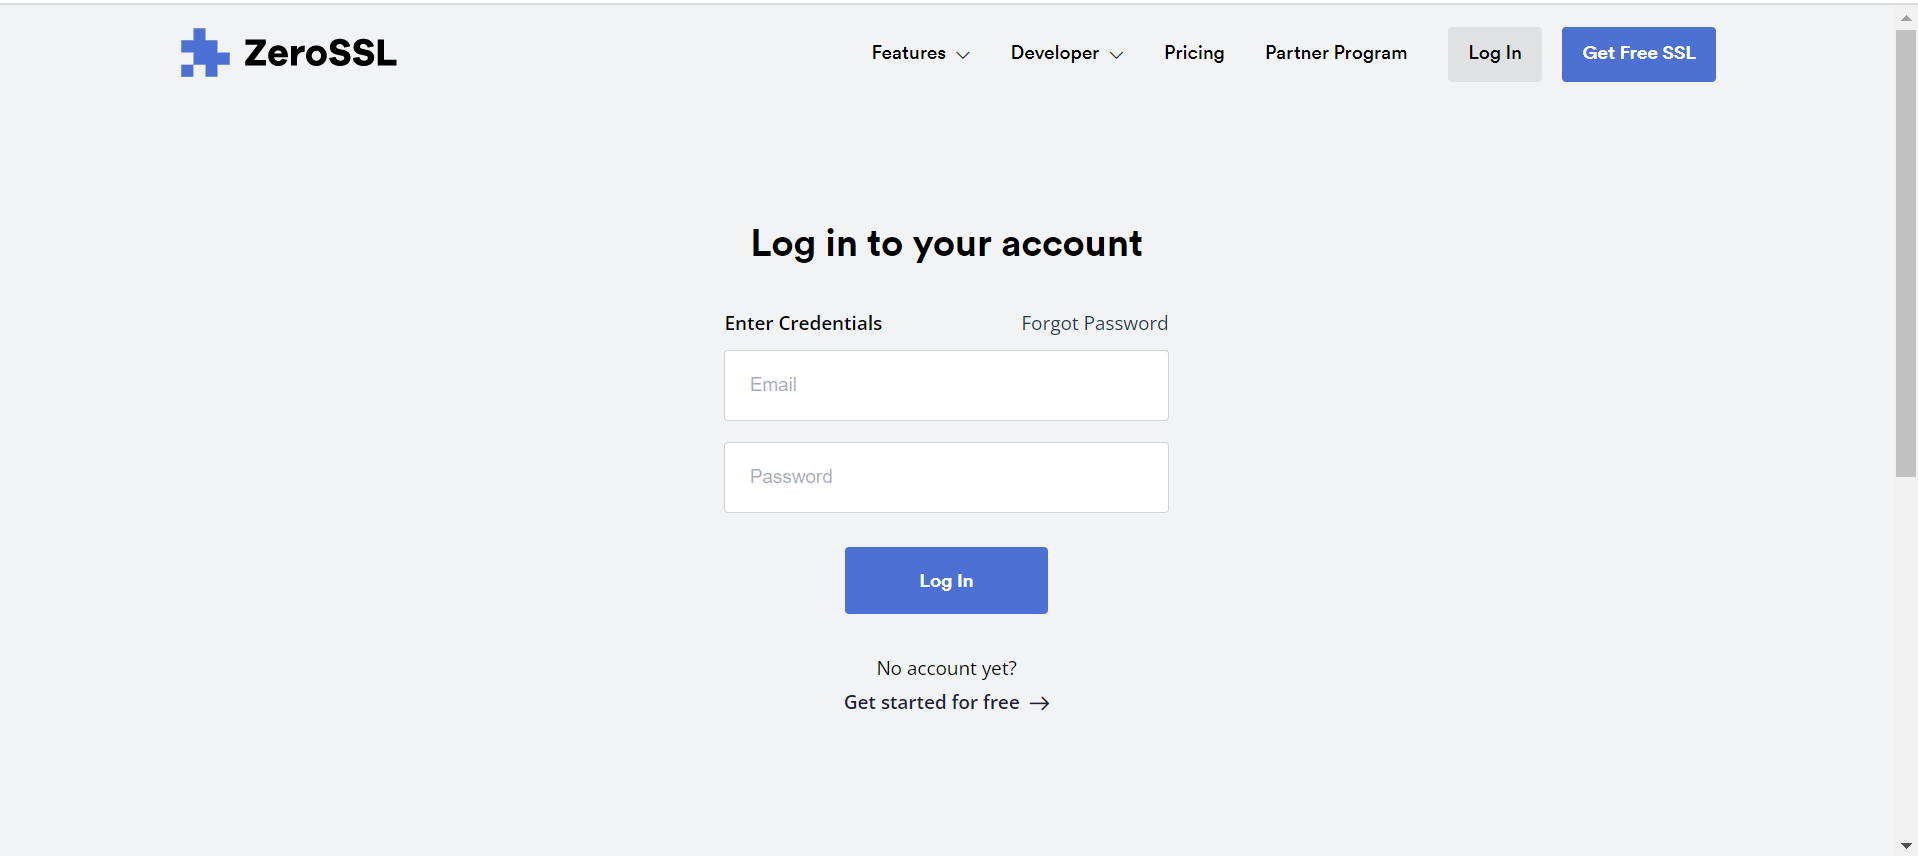This screenshot has width=1918, height=856.
Task: Click the scrollbar up arrow
Action: [x=1906, y=17]
